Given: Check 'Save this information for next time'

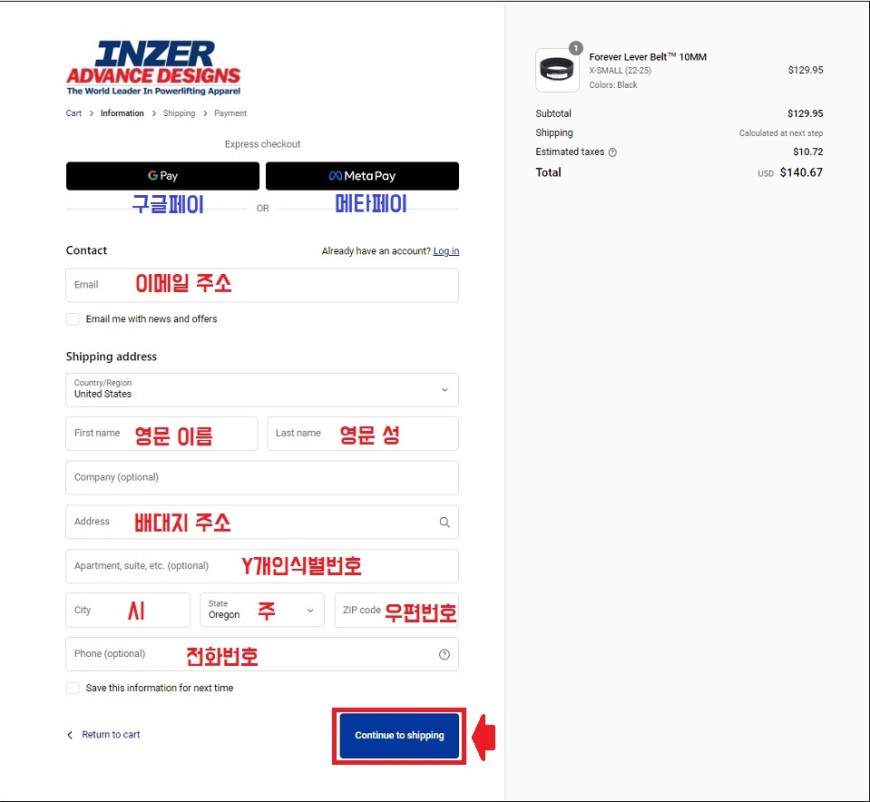Looking at the screenshot, I should [73, 688].
